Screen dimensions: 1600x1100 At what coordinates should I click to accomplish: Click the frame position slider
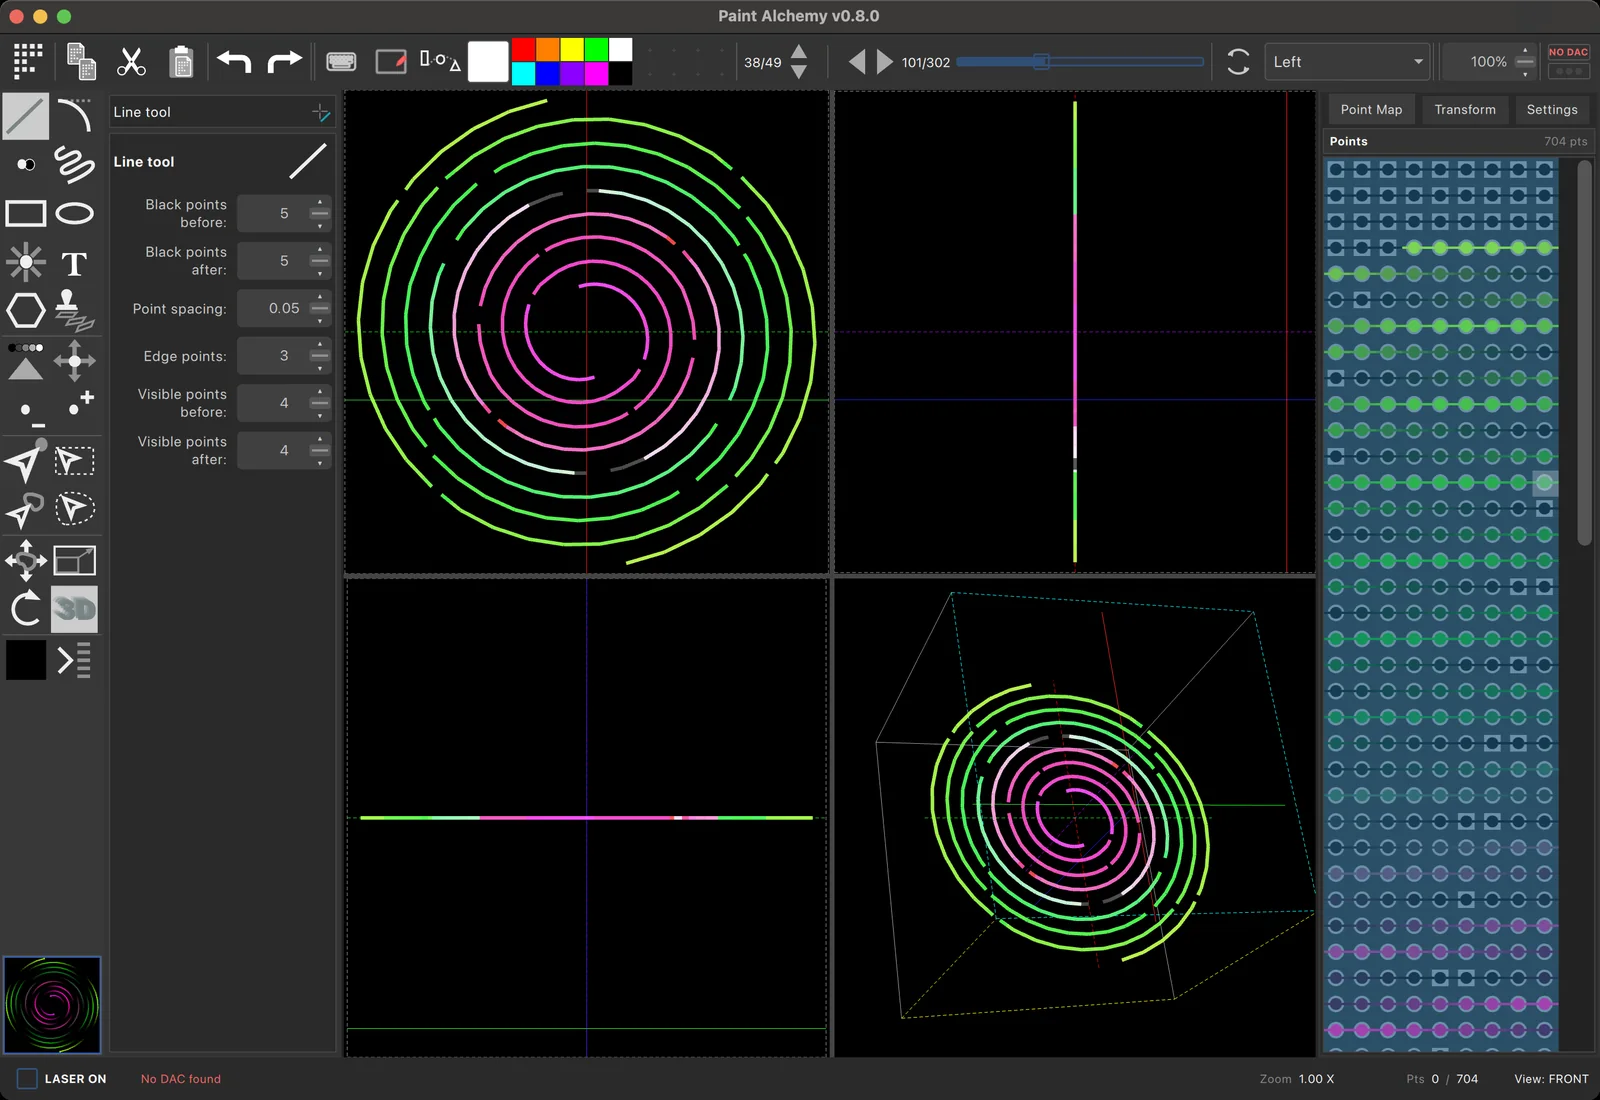tap(1080, 62)
